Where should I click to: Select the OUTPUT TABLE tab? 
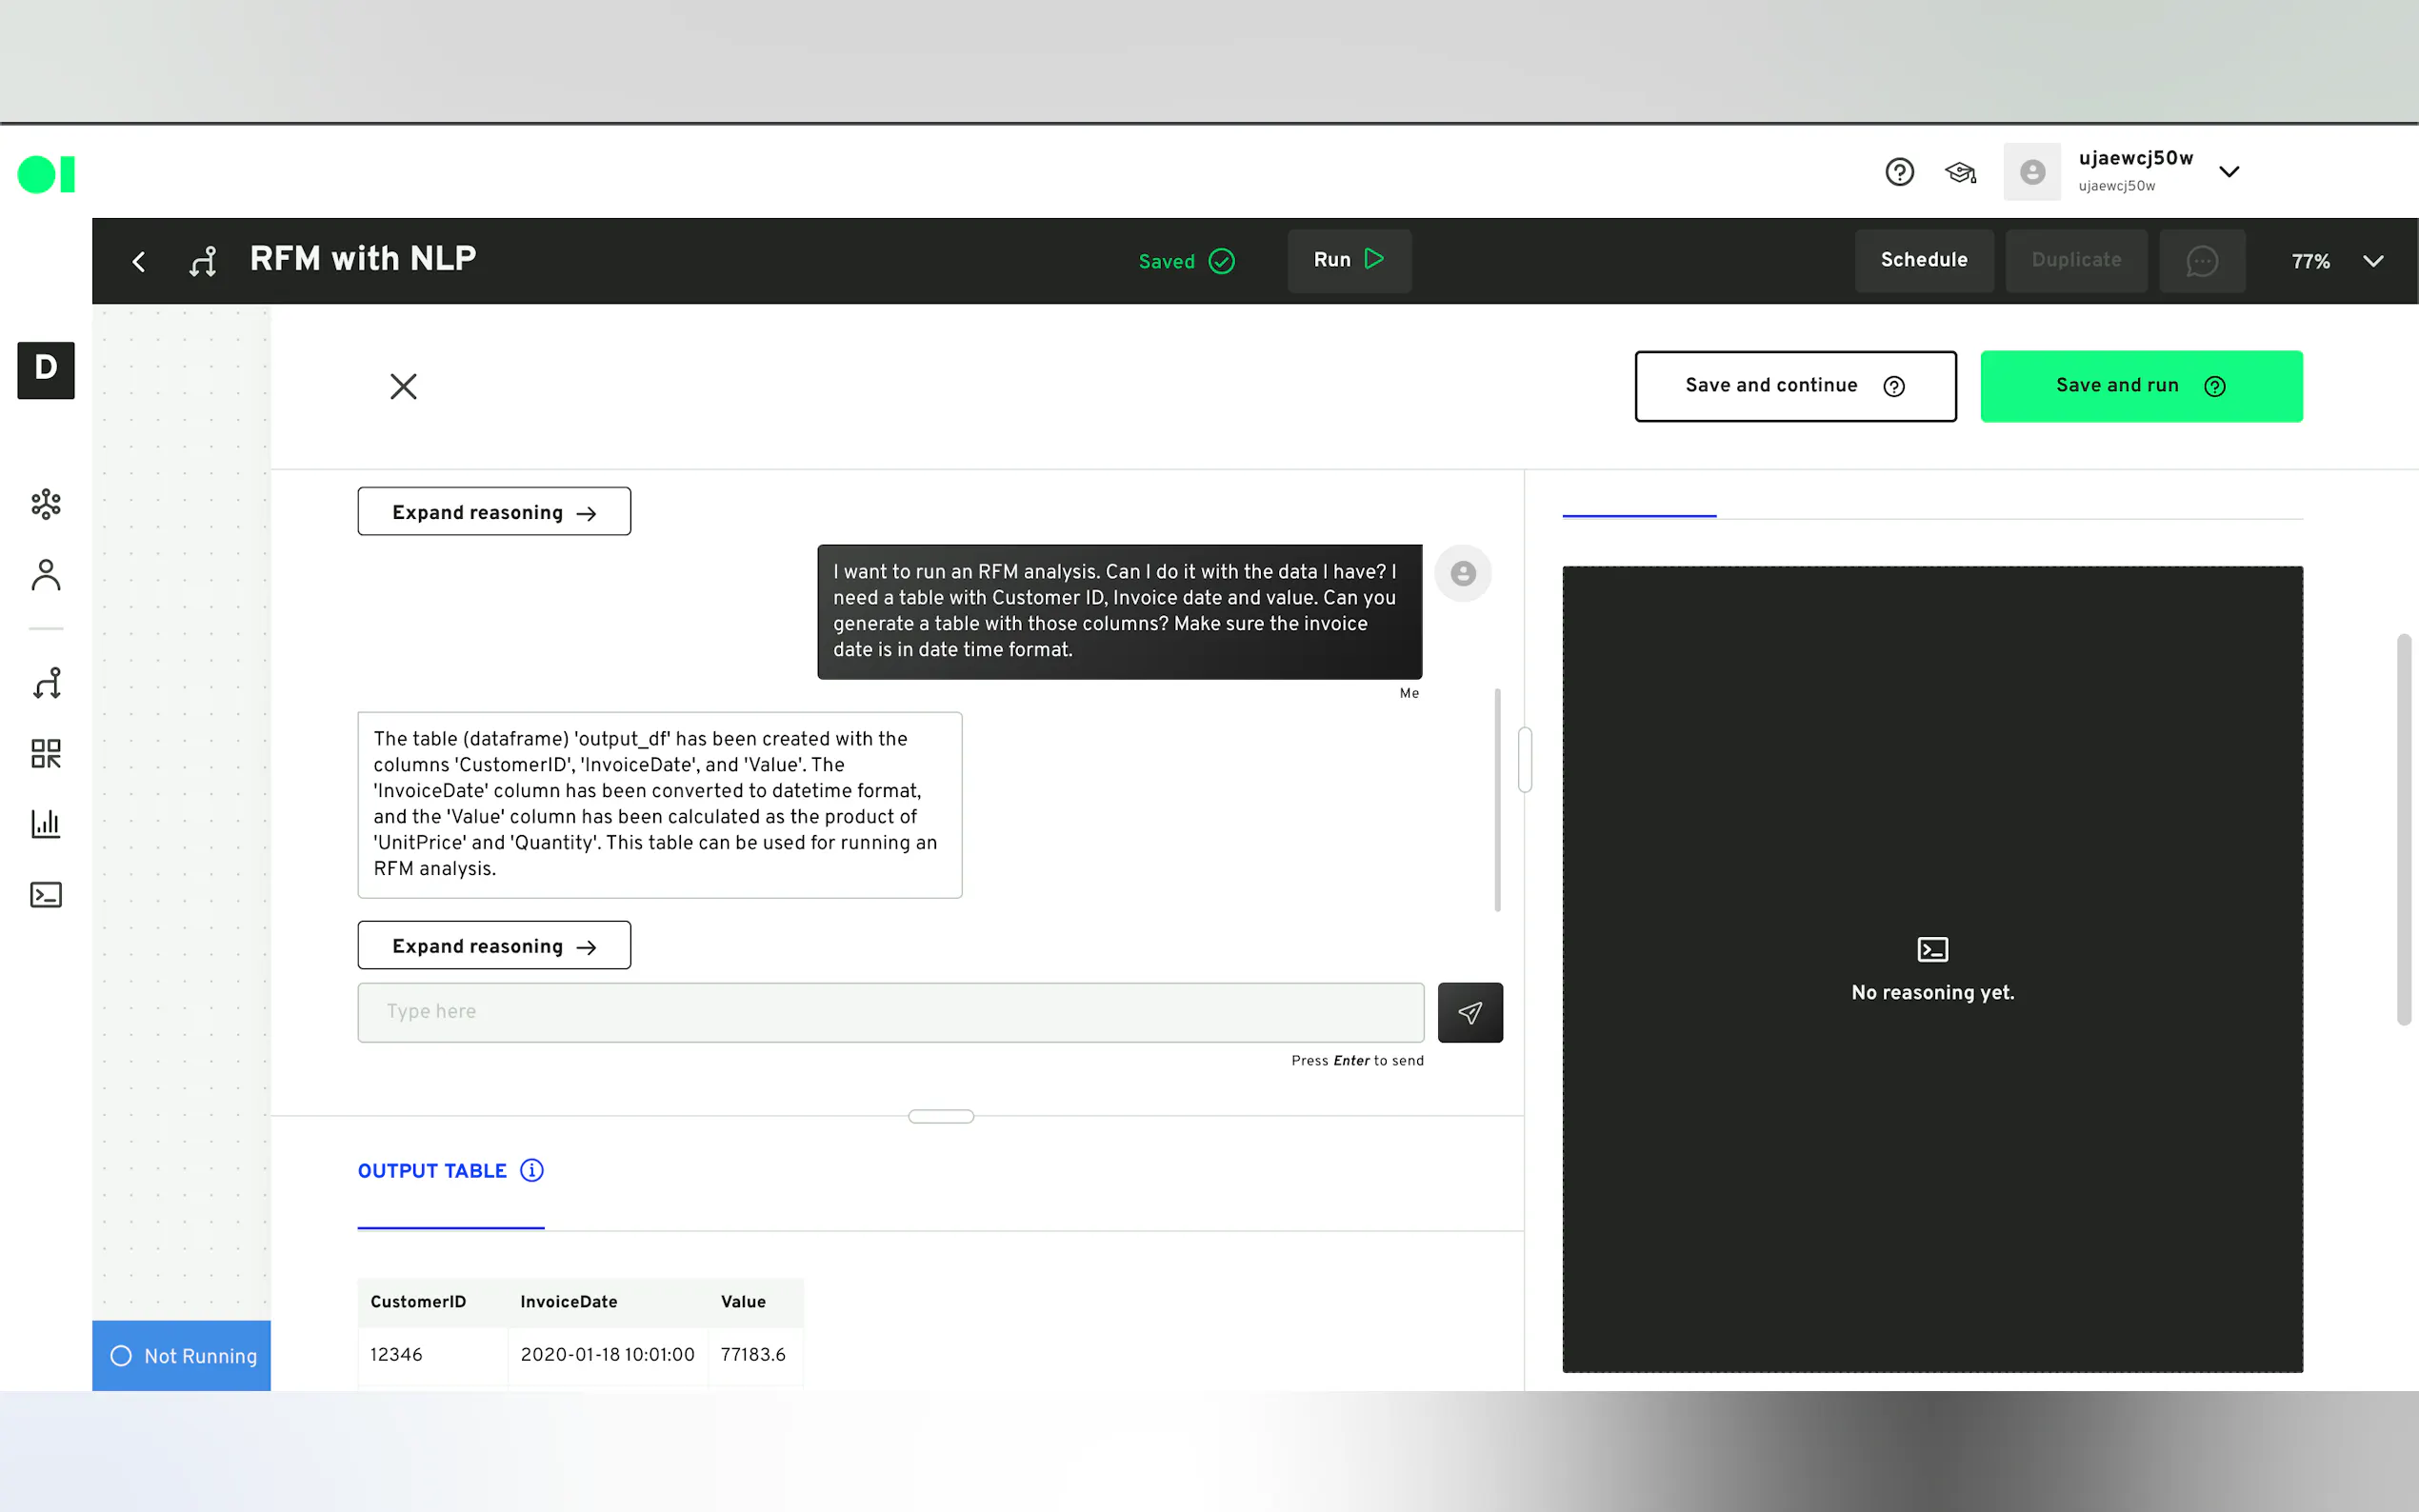[x=432, y=1171]
